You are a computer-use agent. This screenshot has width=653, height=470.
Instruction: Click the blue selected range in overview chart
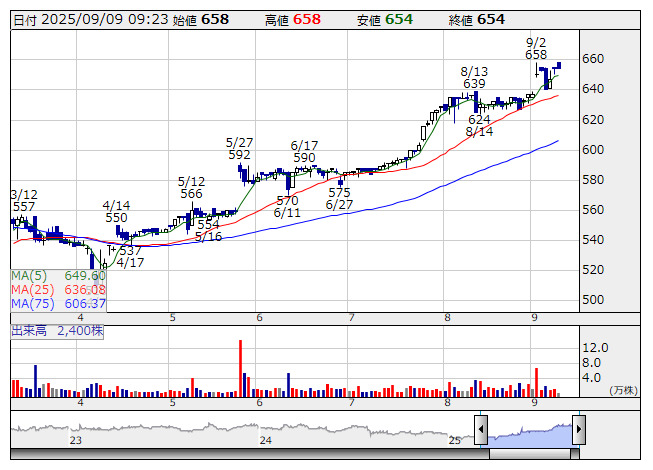pyautogui.click(x=530, y=435)
